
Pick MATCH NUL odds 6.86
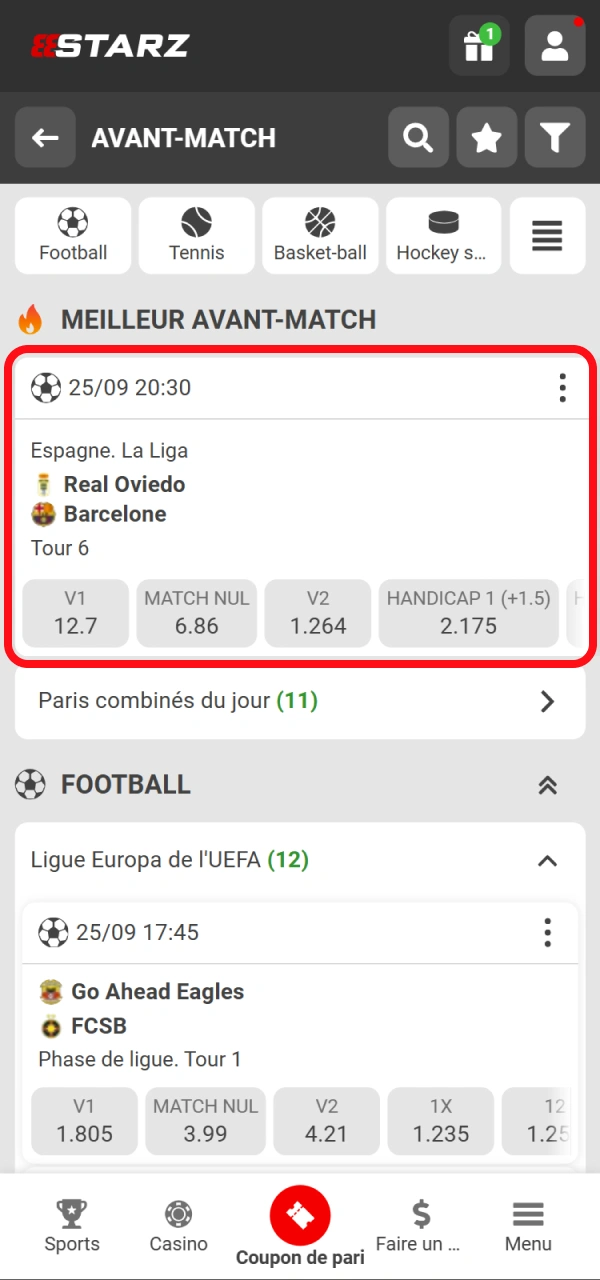pos(197,613)
